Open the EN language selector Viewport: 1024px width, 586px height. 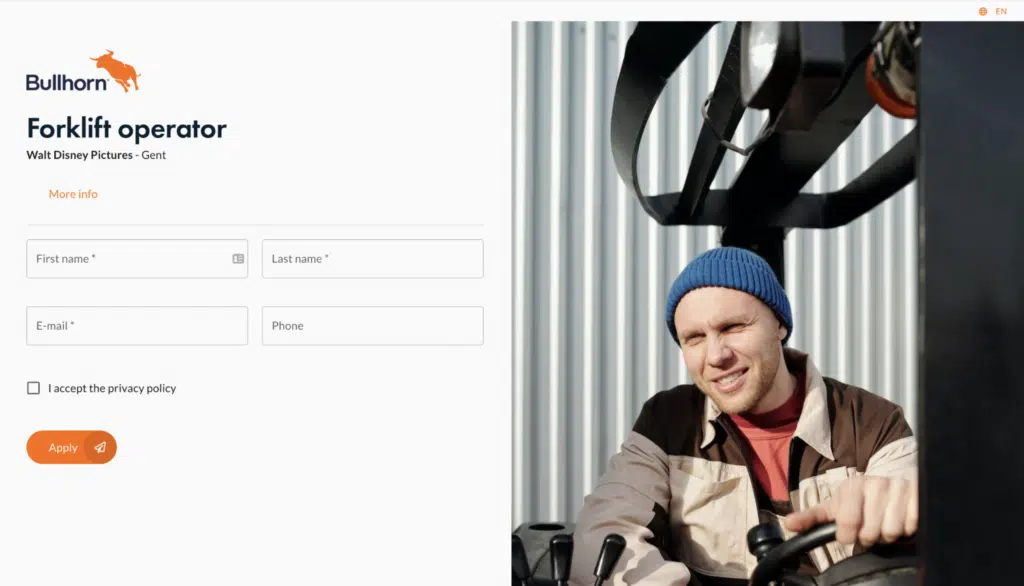(1000, 11)
